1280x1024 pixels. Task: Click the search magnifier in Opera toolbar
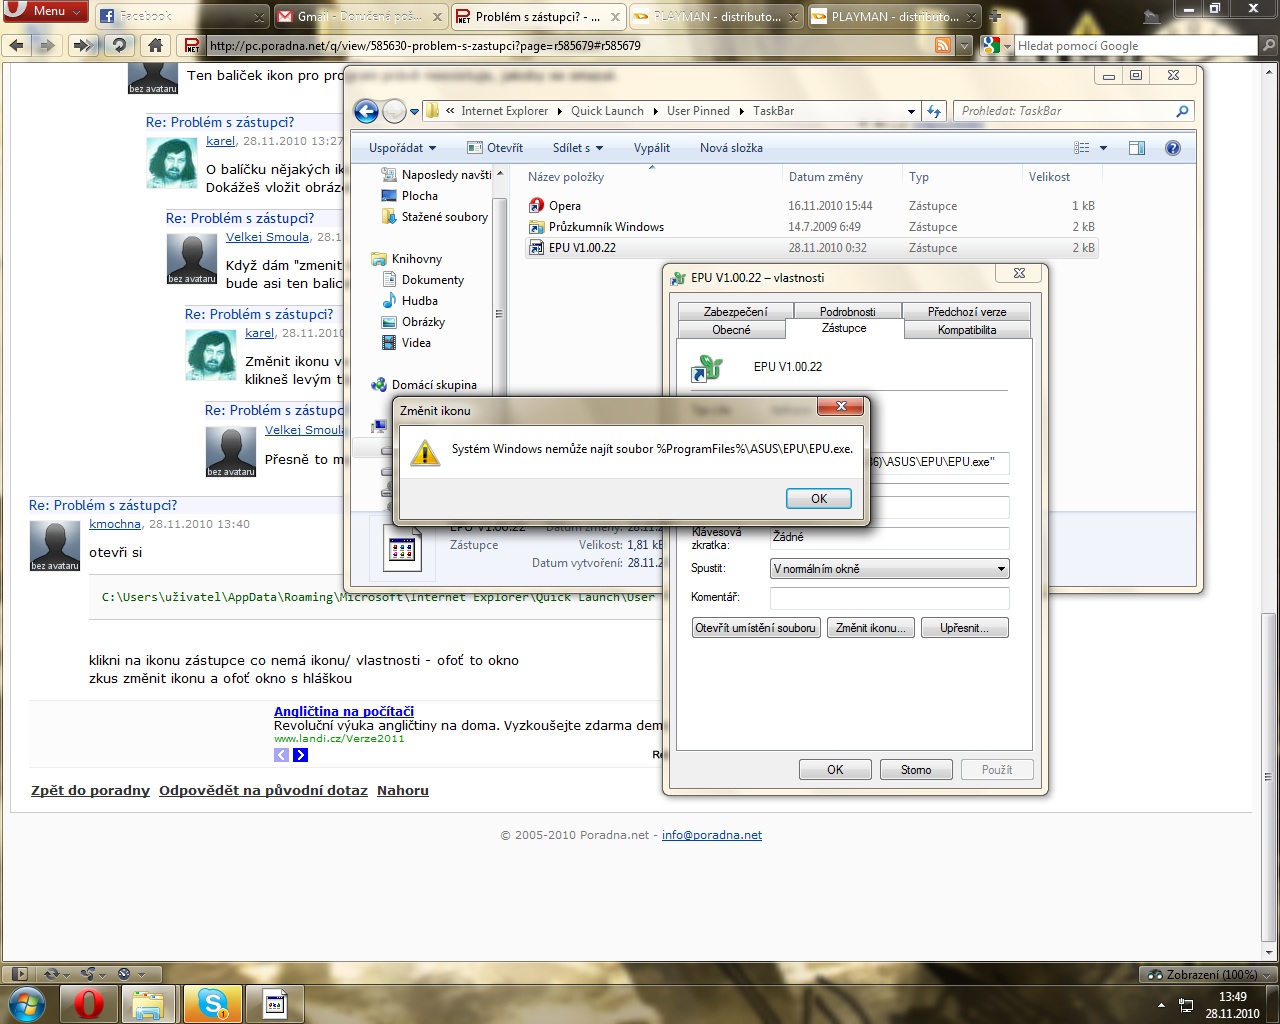tap(1269, 45)
